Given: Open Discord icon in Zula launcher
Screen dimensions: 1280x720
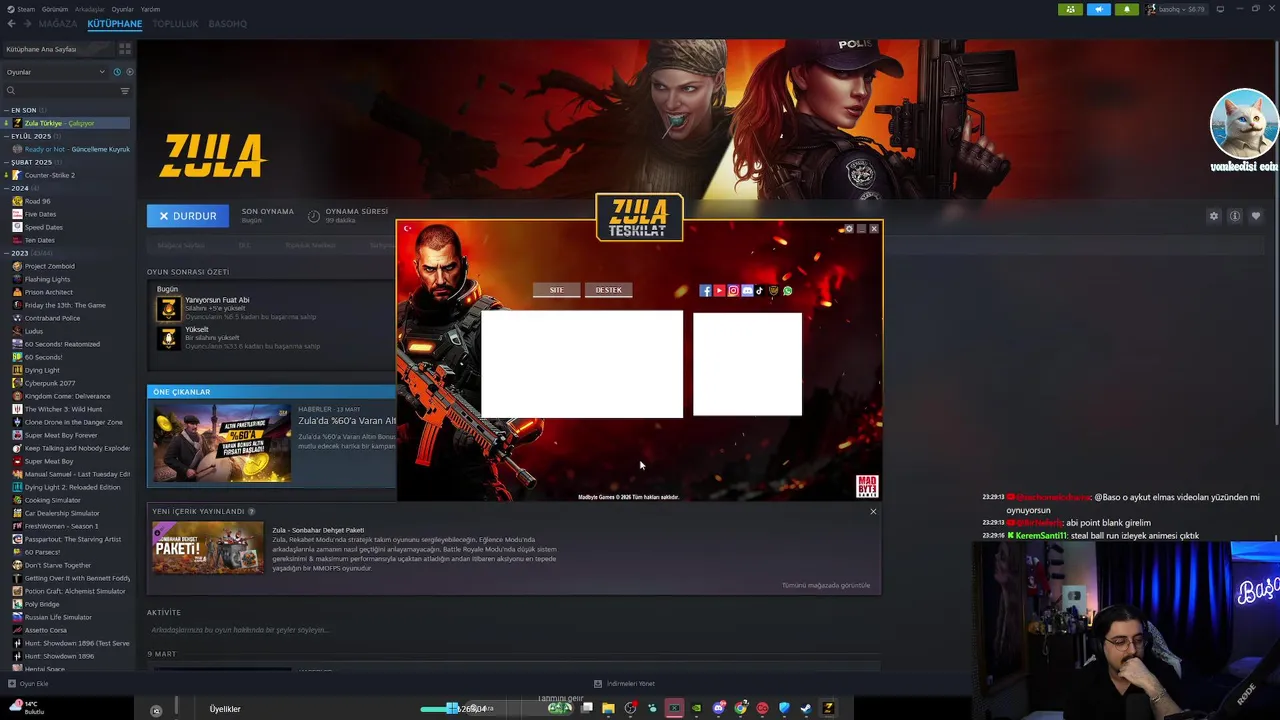Looking at the screenshot, I should 747,291.
